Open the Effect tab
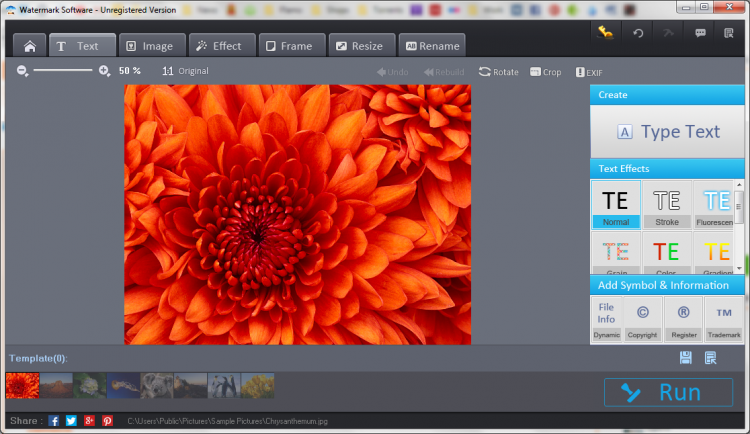 218,45
